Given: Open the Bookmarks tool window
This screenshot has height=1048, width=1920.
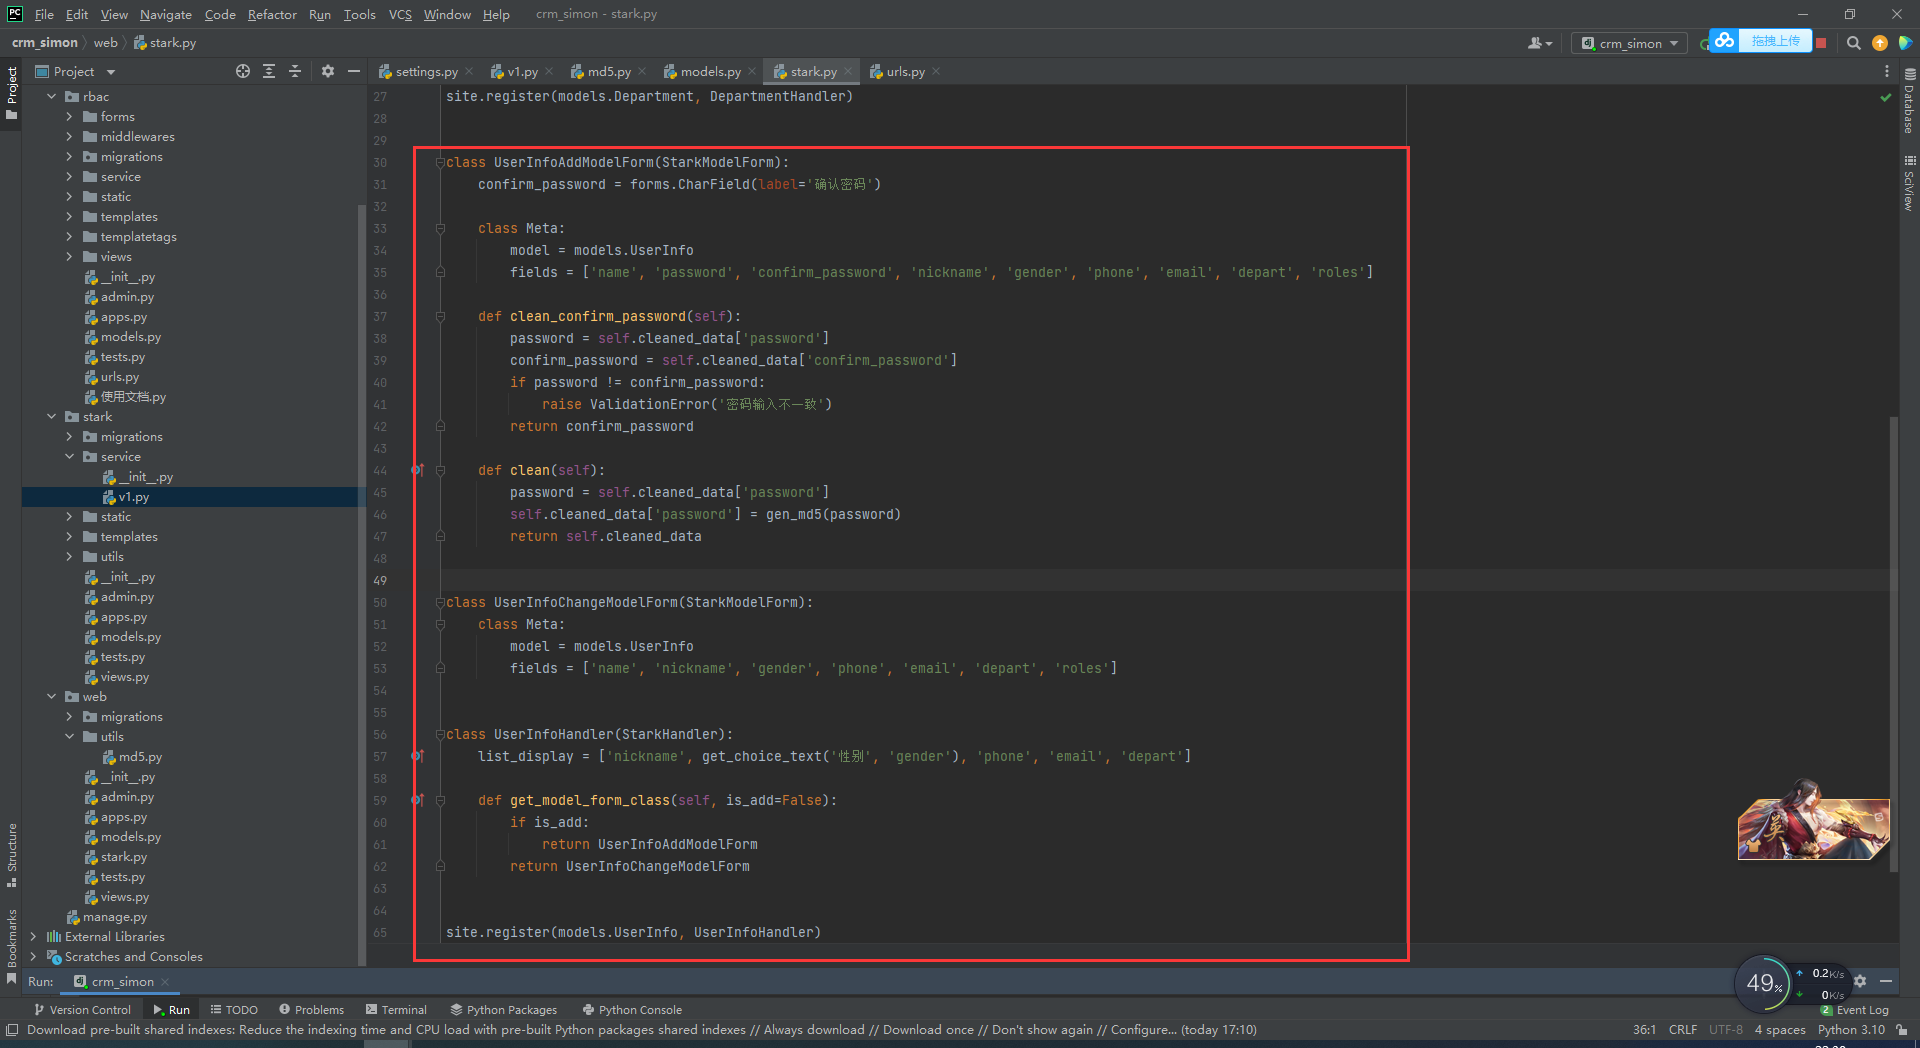Looking at the screenshot, I should click(12, 945).
